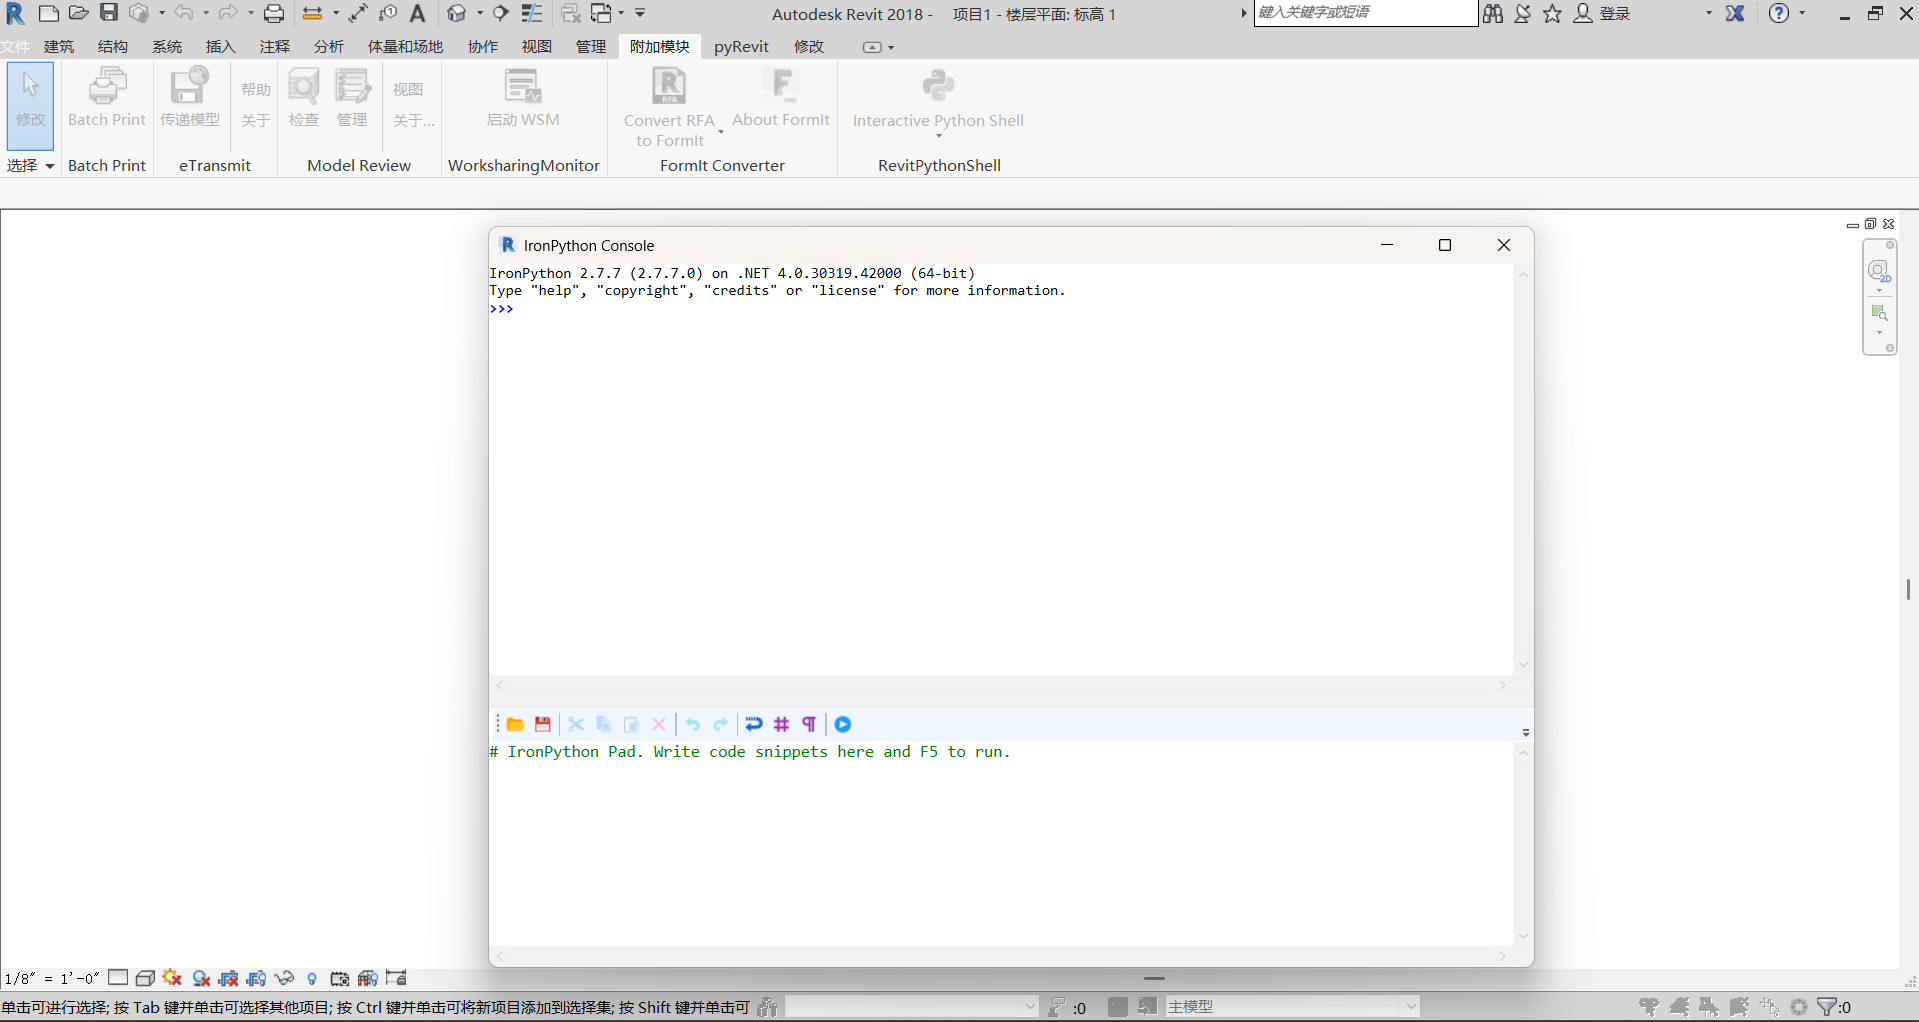Click the Thin Lines icon in Quick Access toolbar
Image resolution: width=1919 pixels, height=1022 pixels.
pyautogui.click(x=531, y=13)
